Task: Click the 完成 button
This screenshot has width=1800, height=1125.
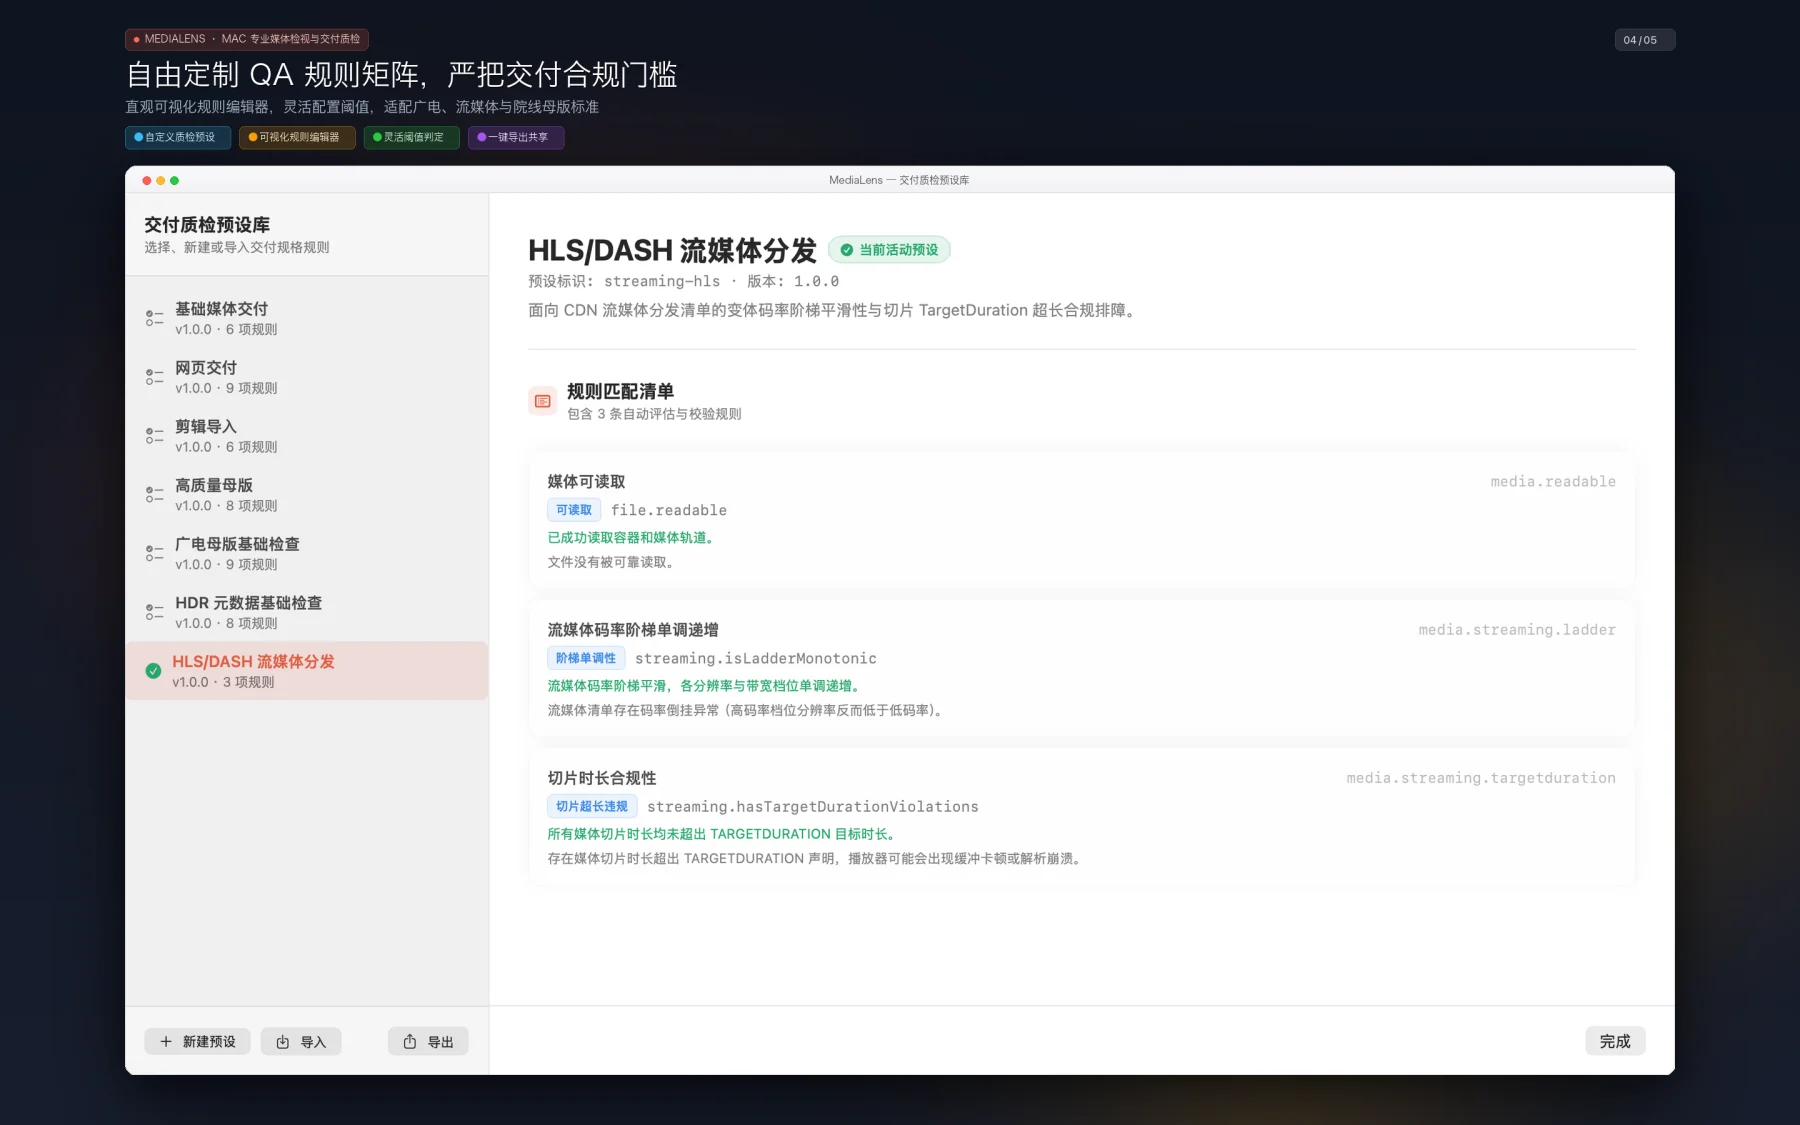Action: click(x=1615, y=1041)
